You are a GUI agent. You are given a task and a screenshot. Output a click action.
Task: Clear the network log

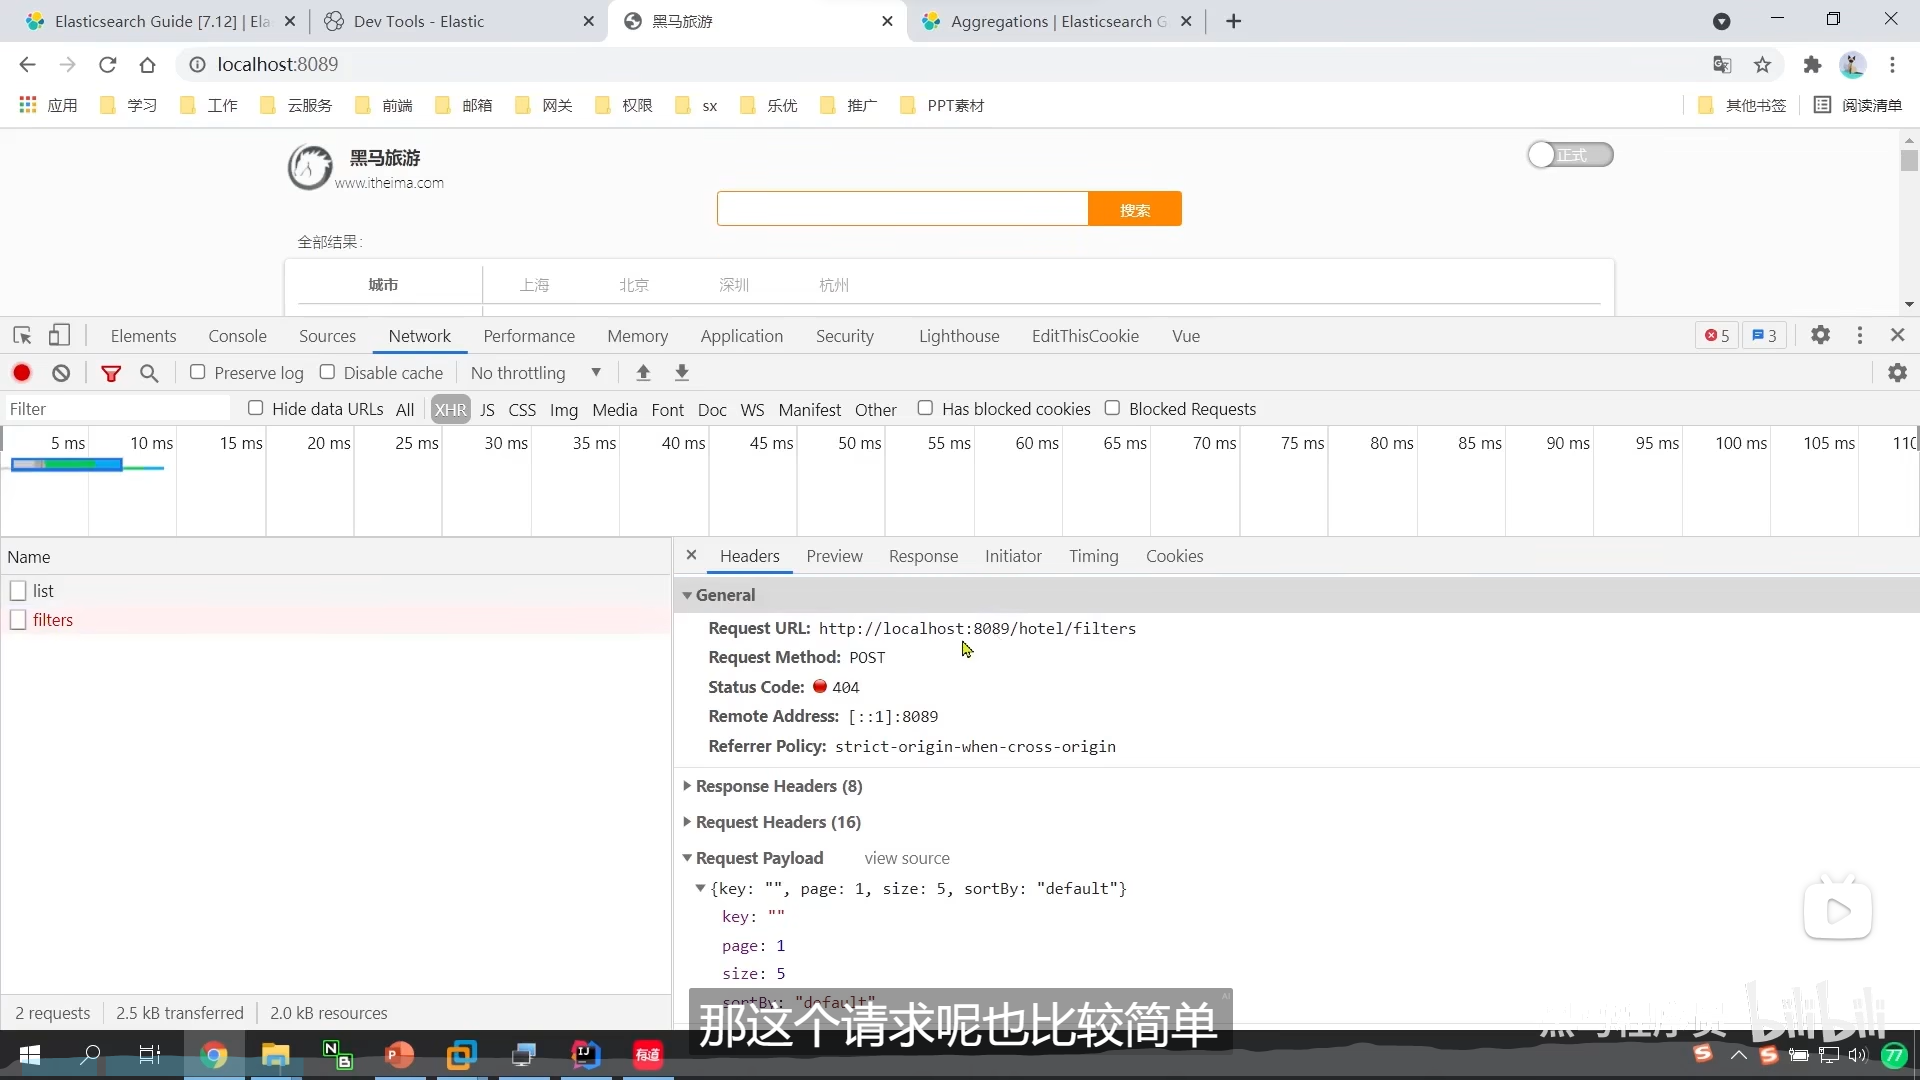pyautogui.click(x=61, y=373)
